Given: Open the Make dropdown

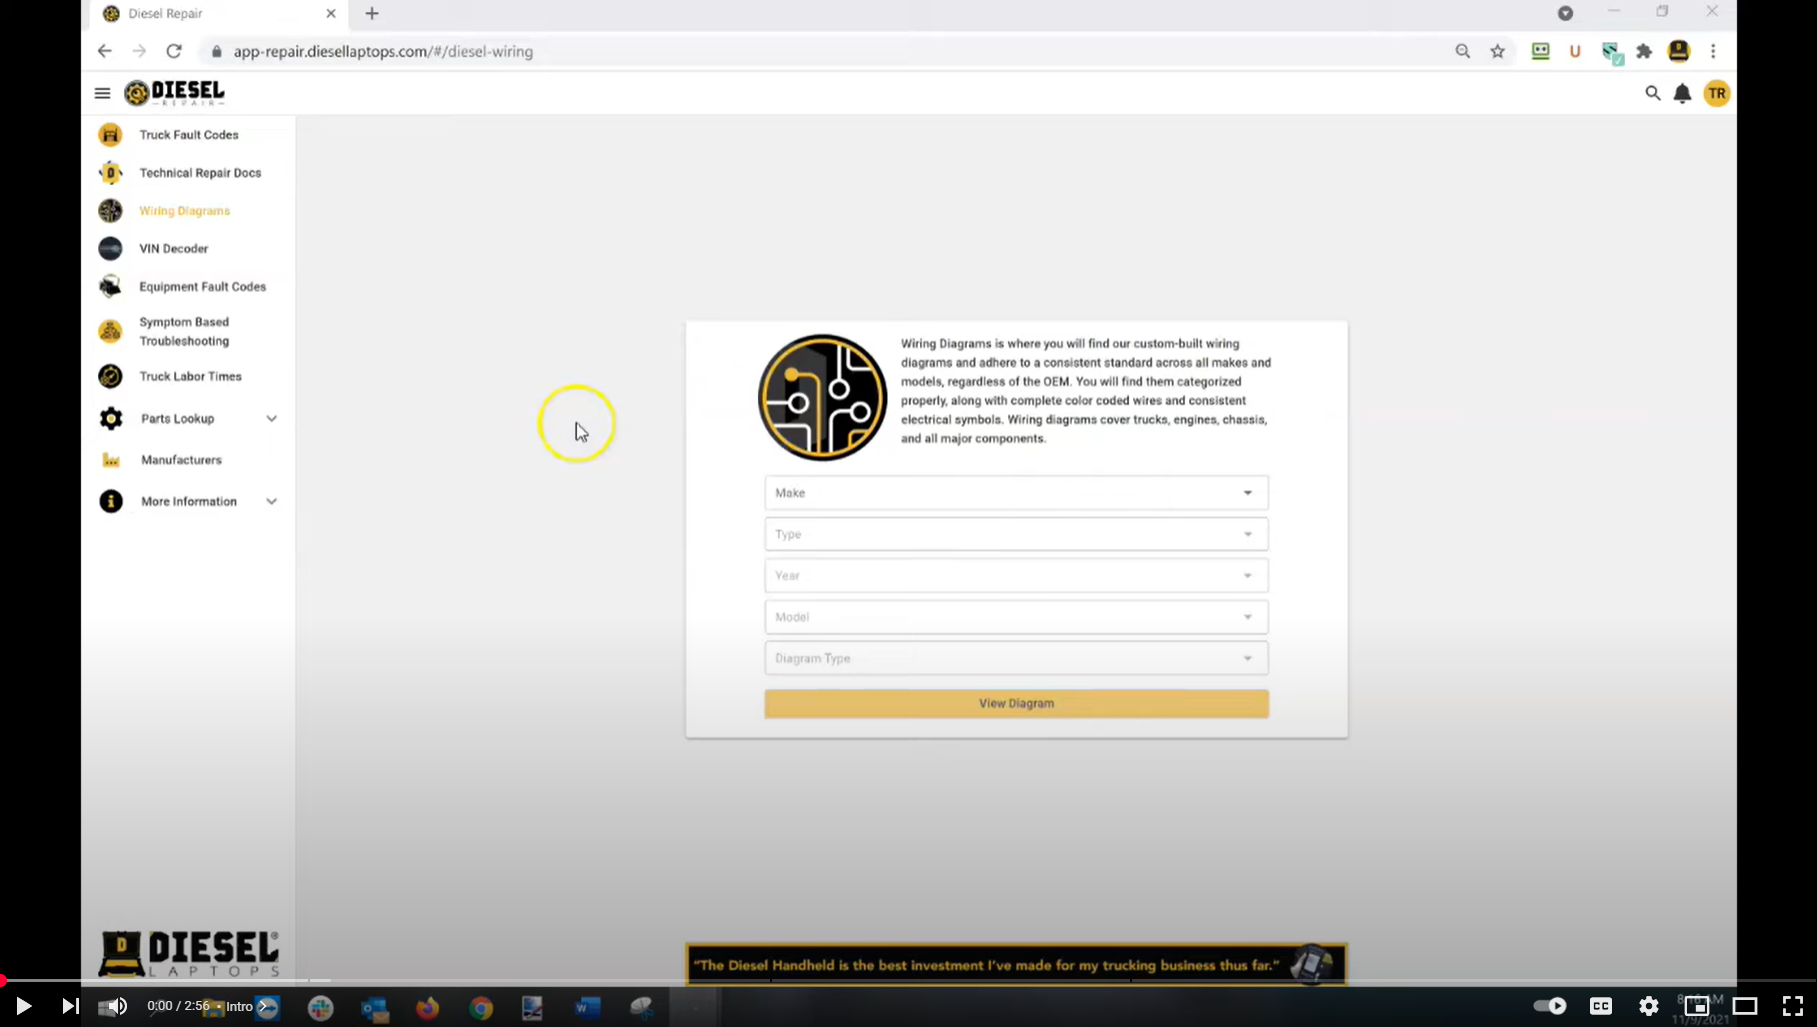Looking at the screenshot, I should click(1016, 493).
